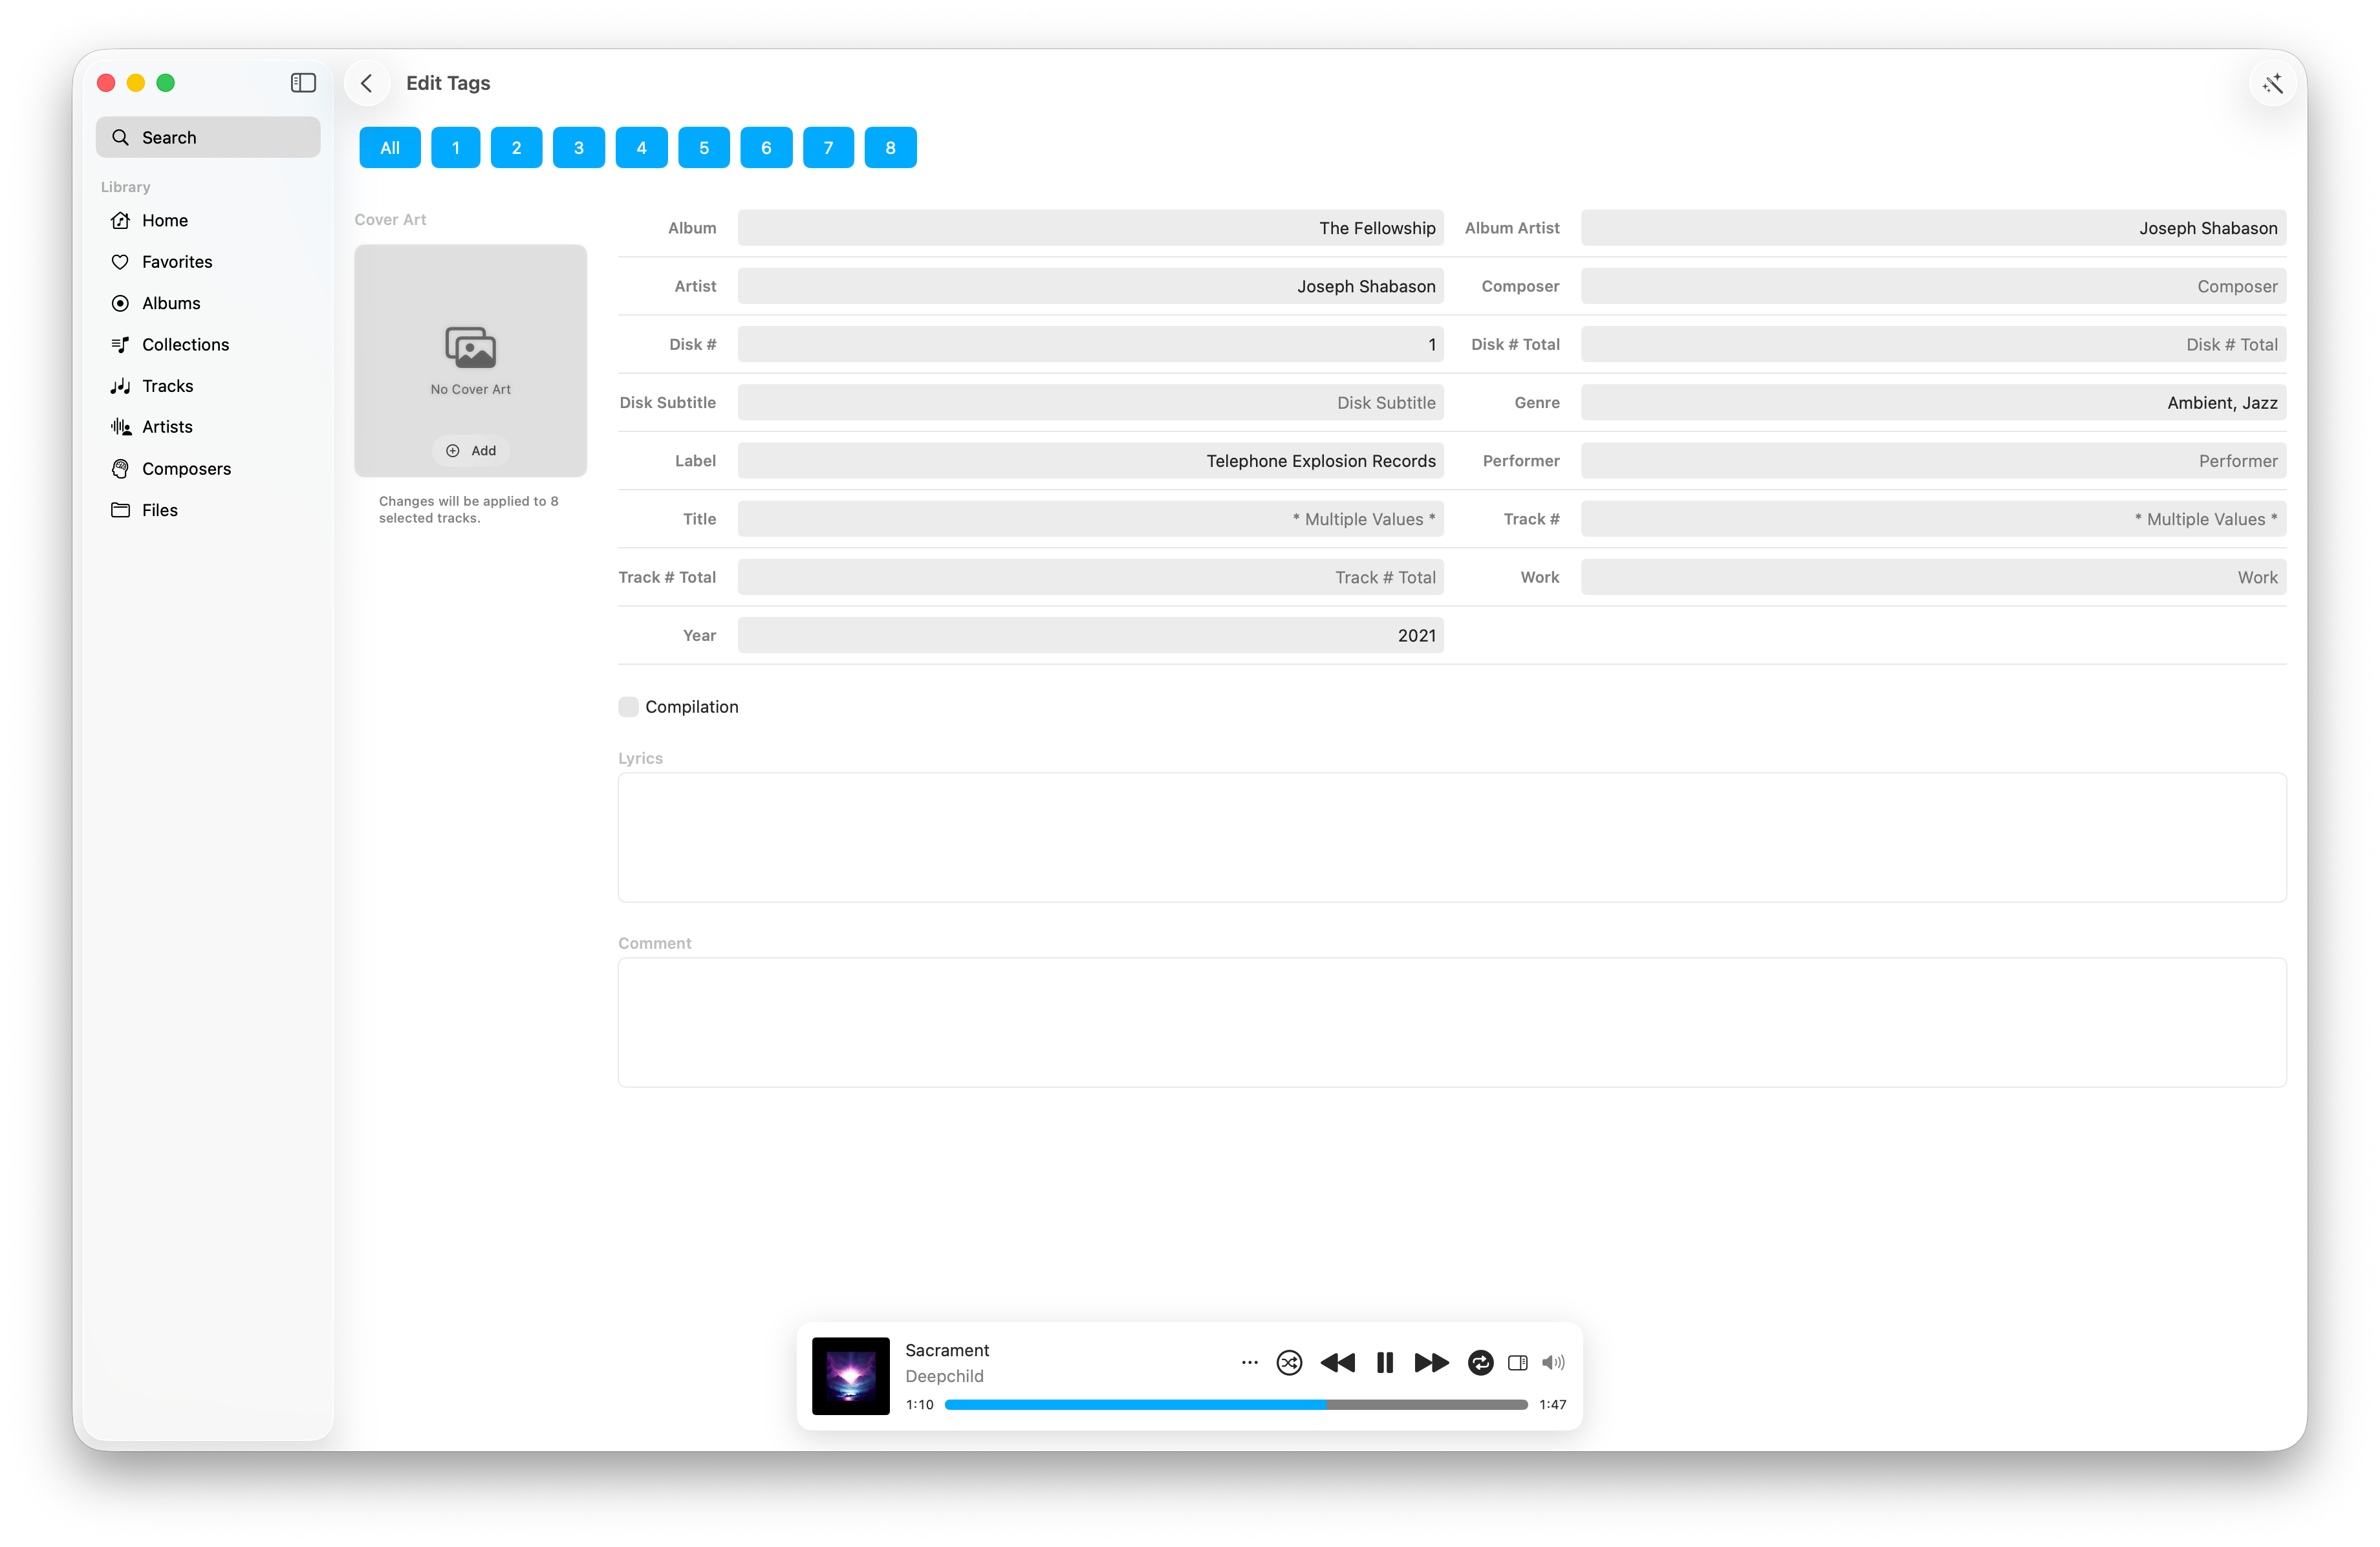The image size is (2380, 1547).
Task: Open the player more-options ellipsis
Action: click(1248, 1363)
